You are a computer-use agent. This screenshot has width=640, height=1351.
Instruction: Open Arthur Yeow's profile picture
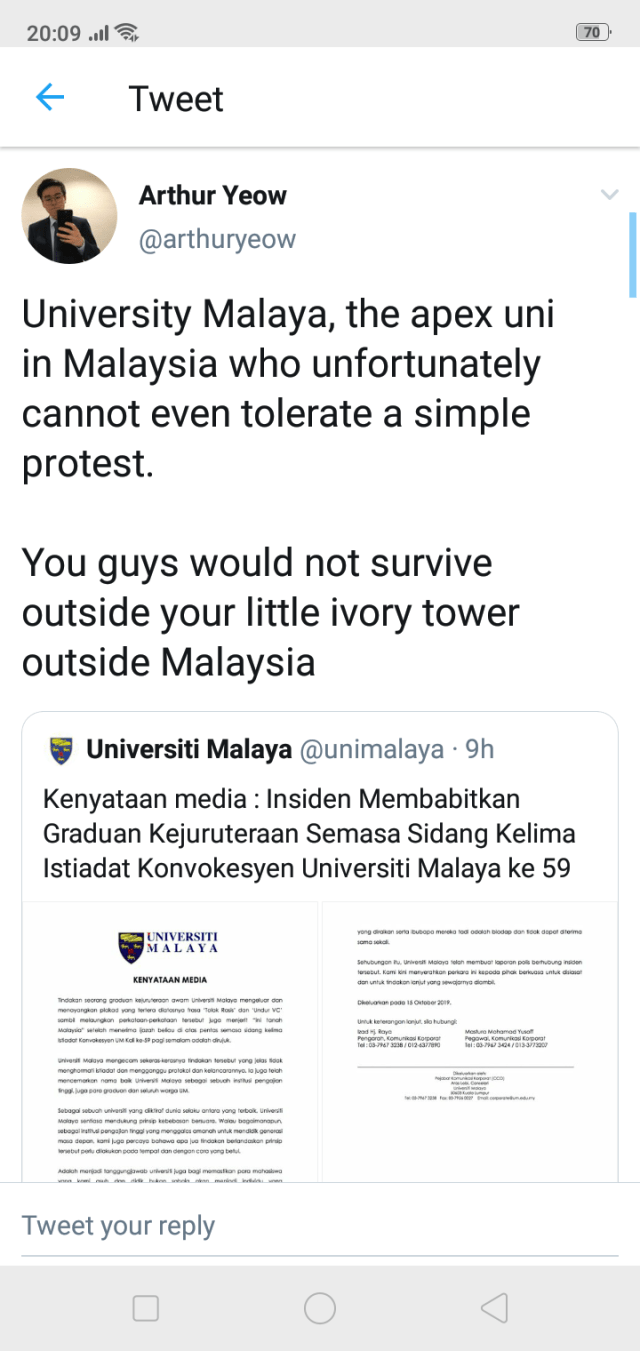(x=69, y=215)
